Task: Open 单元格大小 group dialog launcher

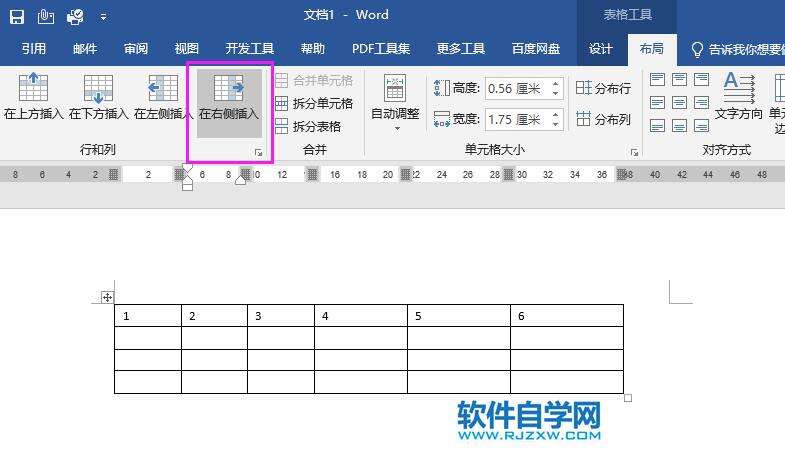Action: (x=634, y=153)
